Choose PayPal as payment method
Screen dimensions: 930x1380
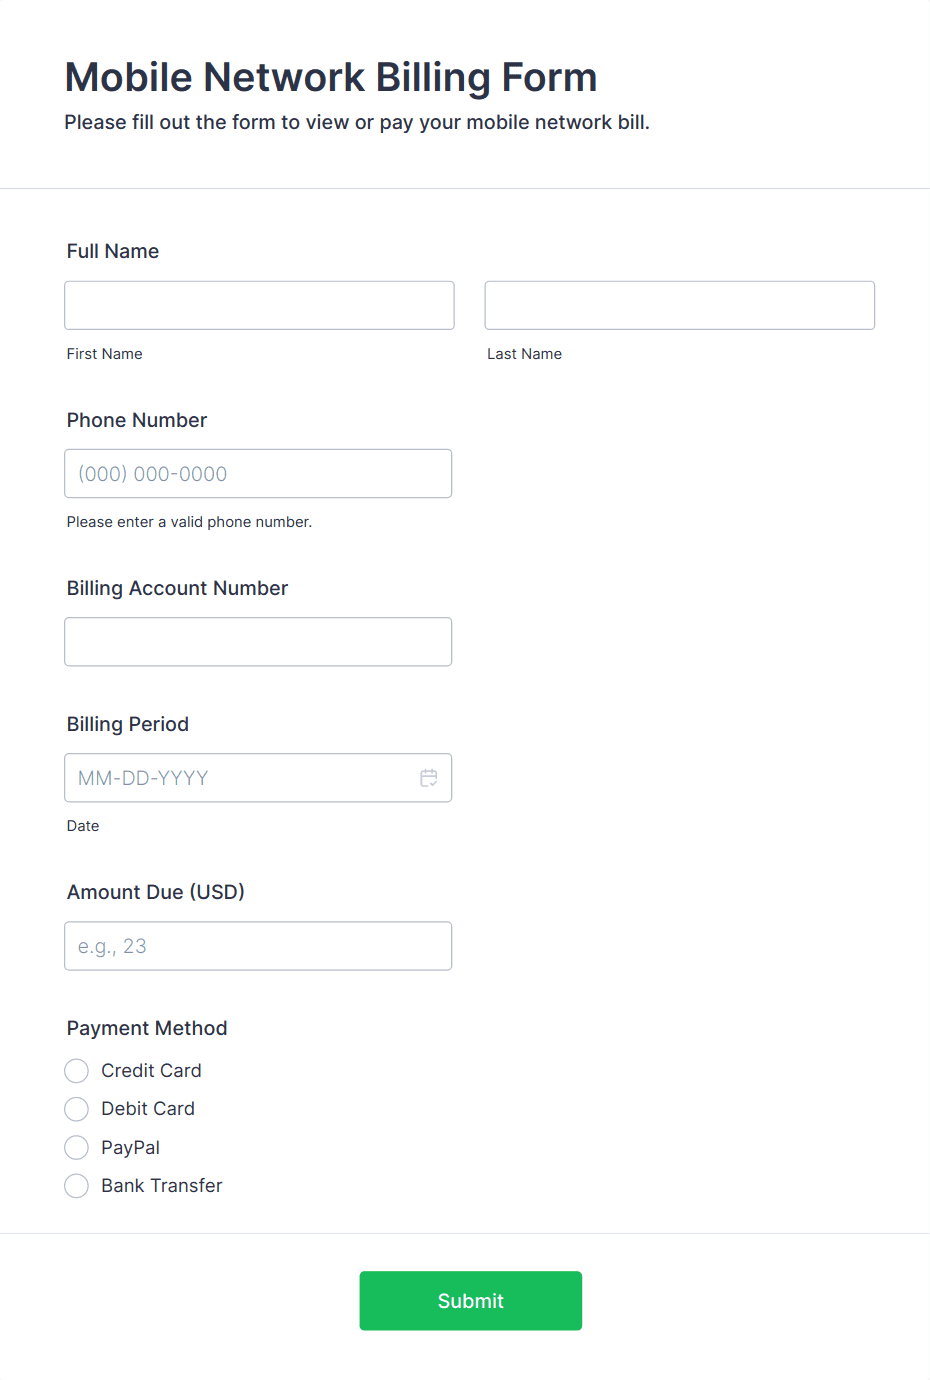(77, 1147)
